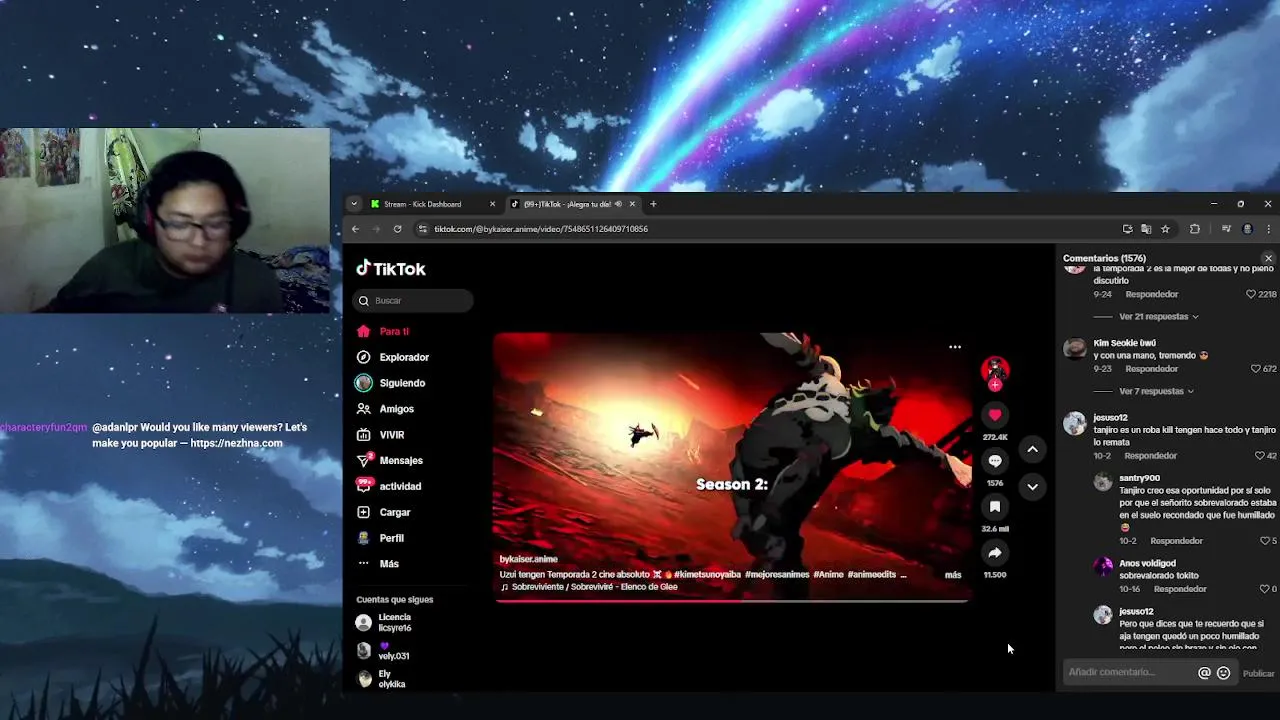Image resolution: width=1280 pixels, height=720 pixels.
Task: Switch to Stream - Kick Dashboard tab
Action: [432, 204]
